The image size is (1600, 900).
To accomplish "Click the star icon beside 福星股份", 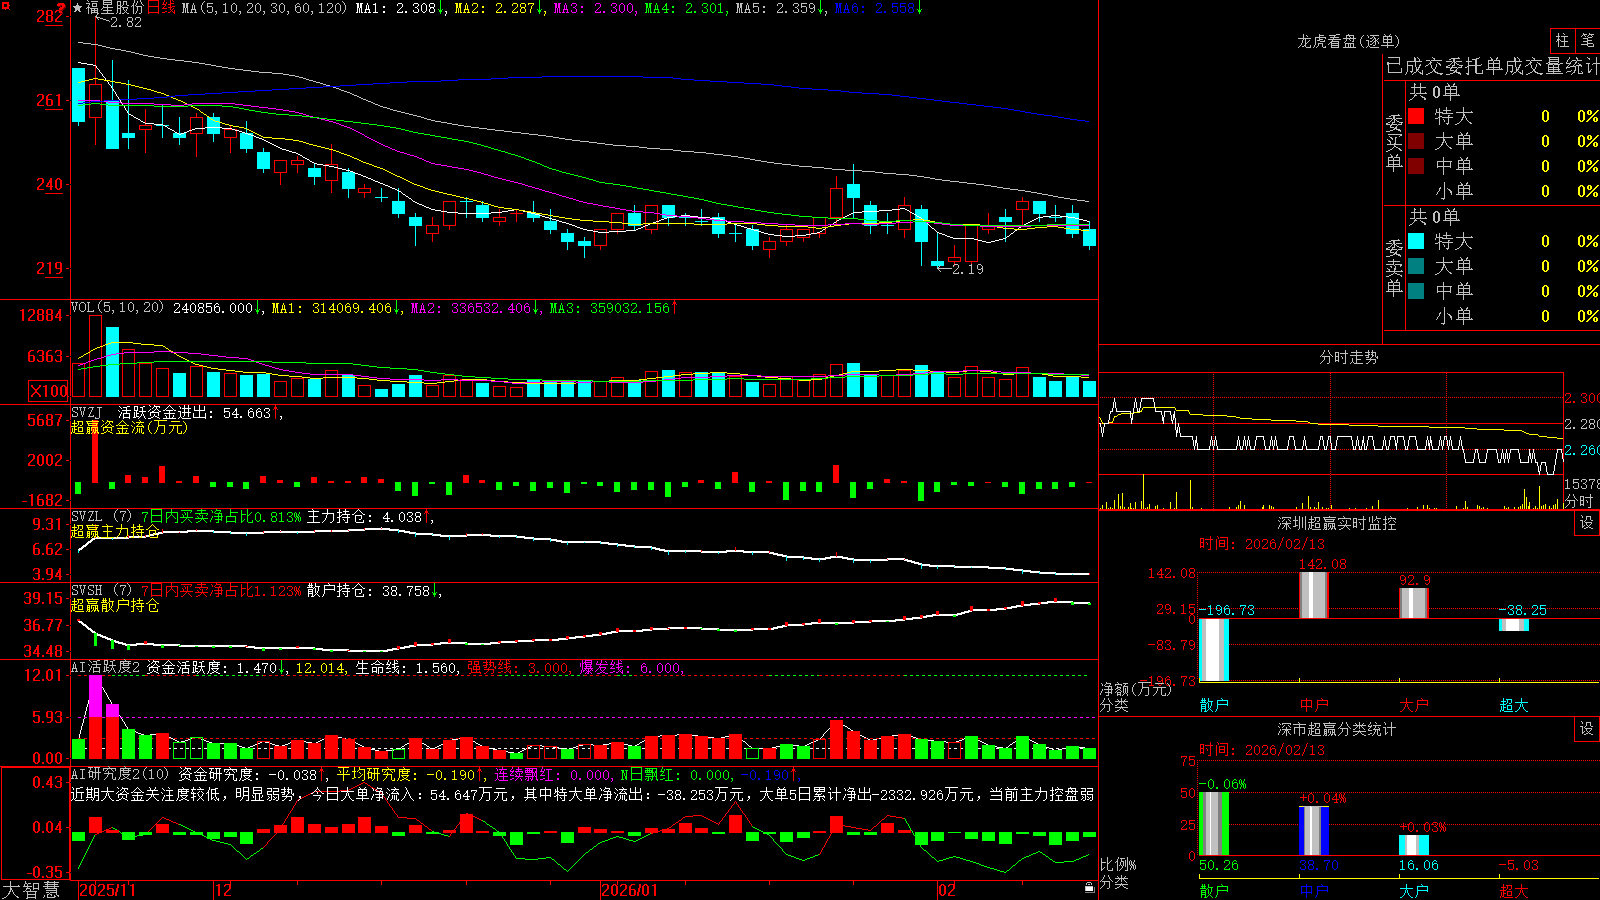I will (x=78, y=8).
